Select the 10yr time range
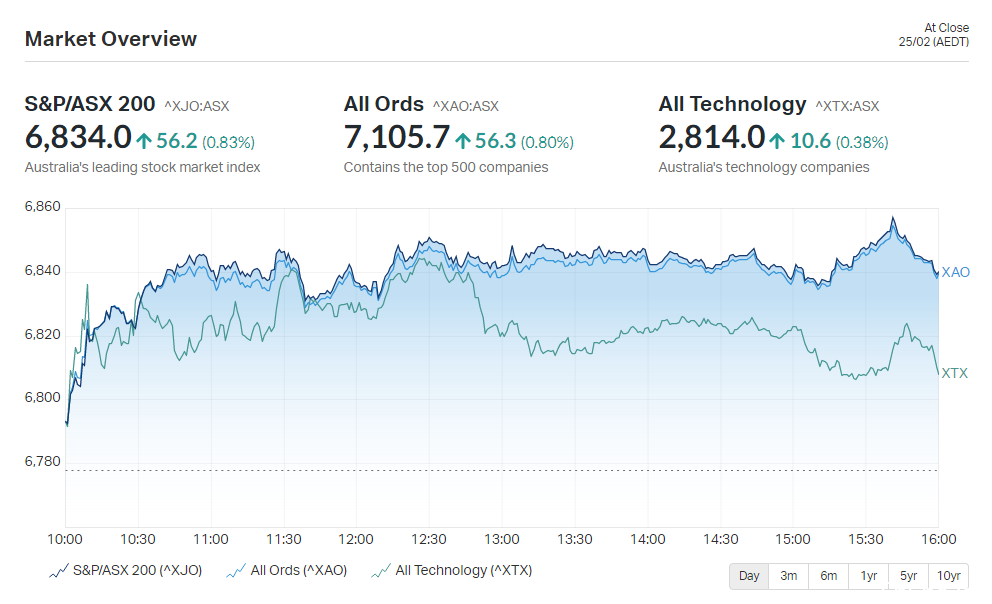This screenshot has height=604, width=992. click(948, 576)
